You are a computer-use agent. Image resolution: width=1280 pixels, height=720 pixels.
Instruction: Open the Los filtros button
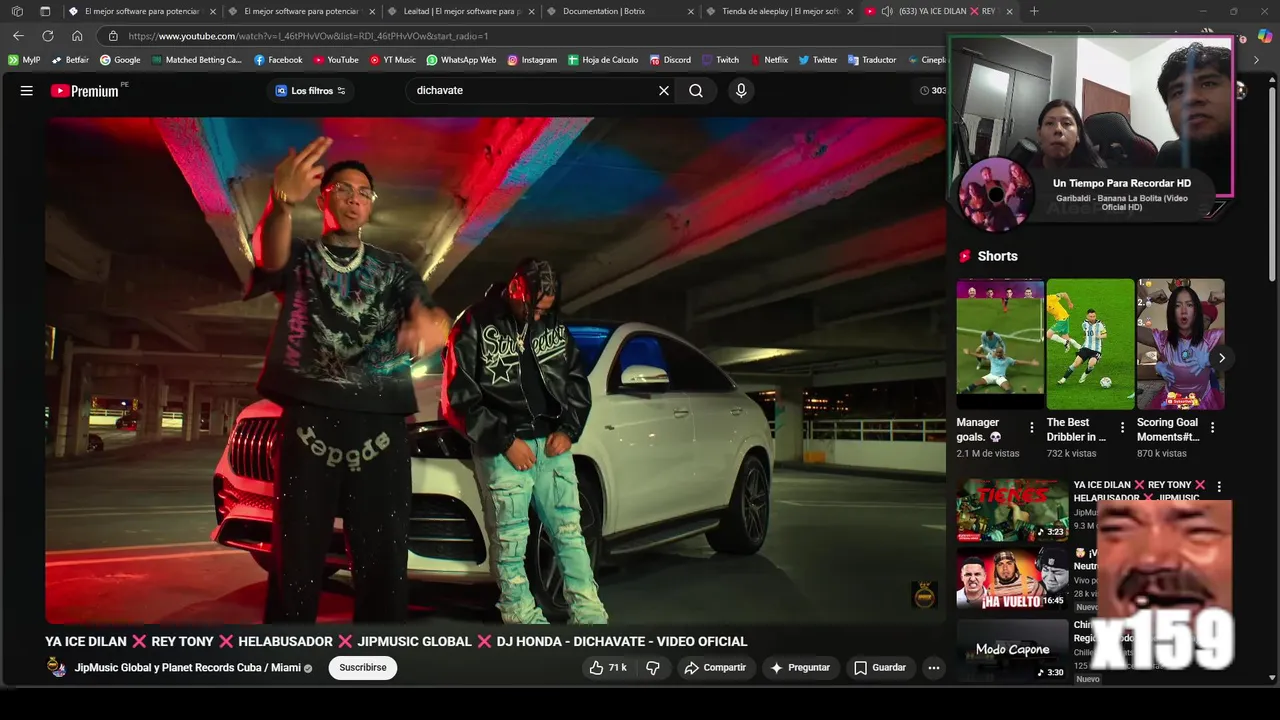click(311, 91)
